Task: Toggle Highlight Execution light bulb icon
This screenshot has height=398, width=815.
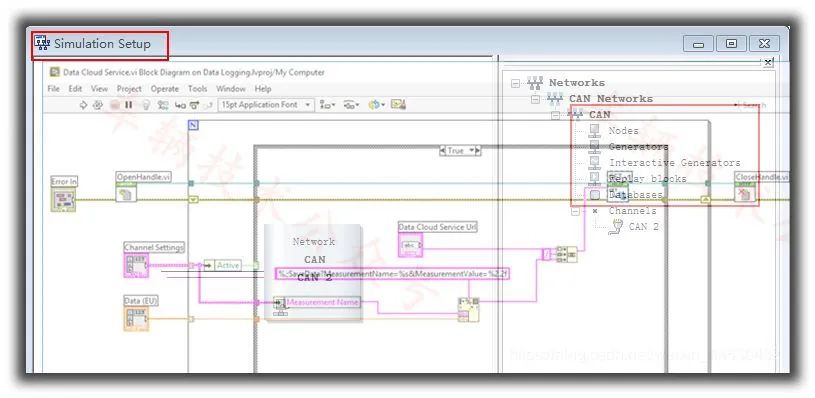Action: 146,105
